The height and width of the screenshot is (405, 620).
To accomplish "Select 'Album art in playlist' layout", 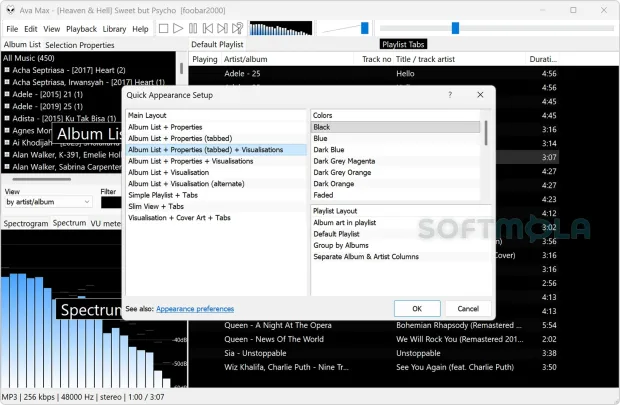I will (x=401, y=223).
